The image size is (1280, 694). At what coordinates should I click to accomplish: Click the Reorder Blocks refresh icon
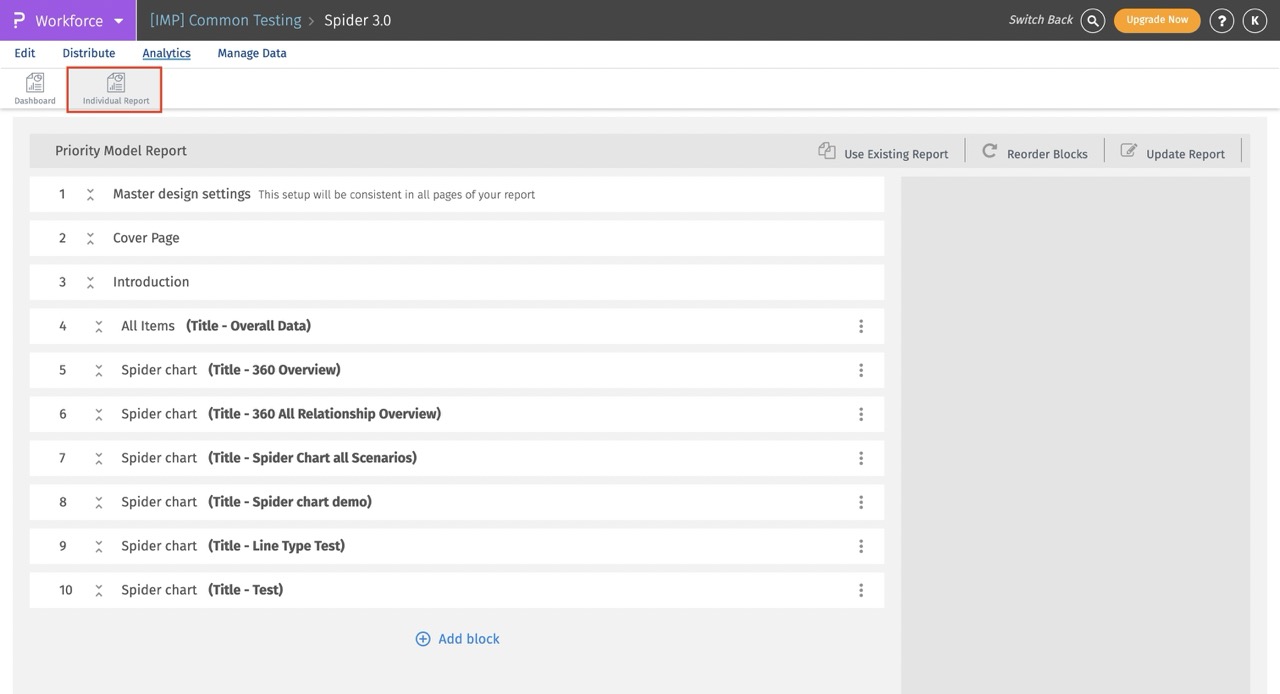click(x=990, y=151)
